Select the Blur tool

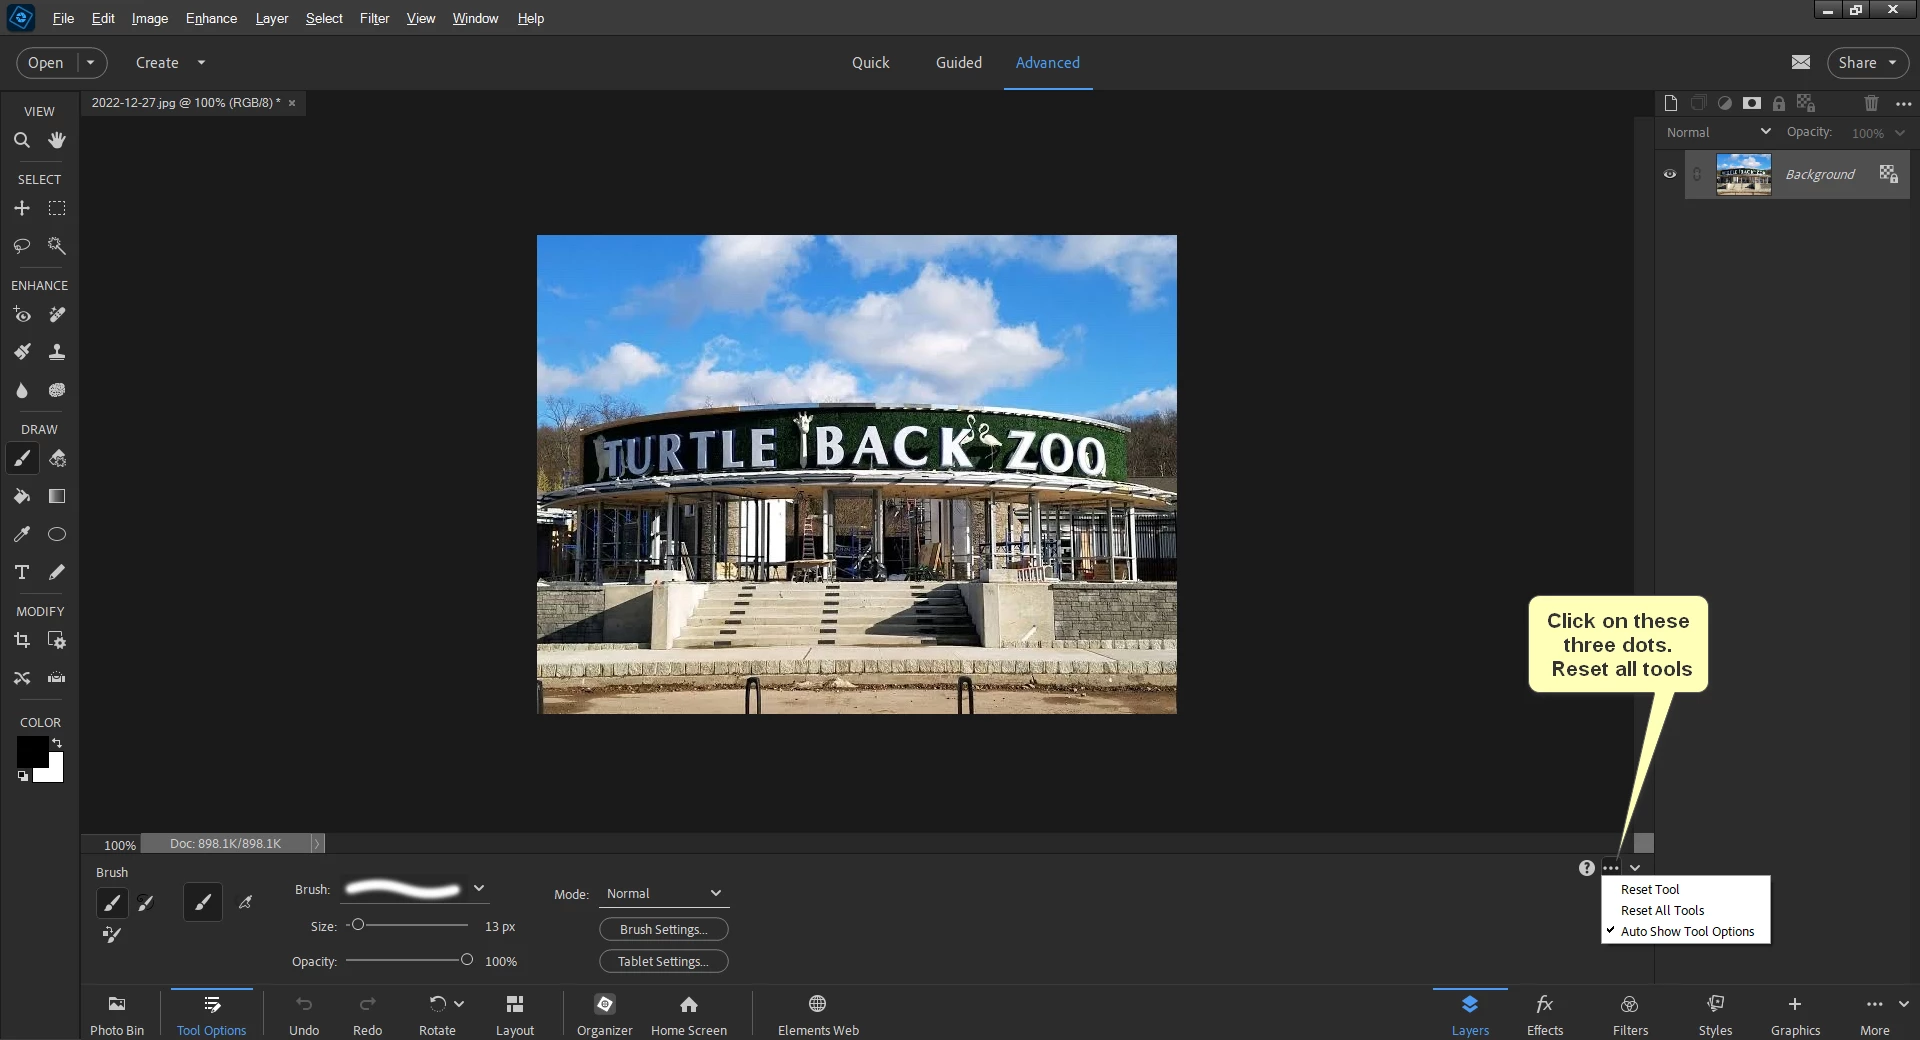coord(21,390)
